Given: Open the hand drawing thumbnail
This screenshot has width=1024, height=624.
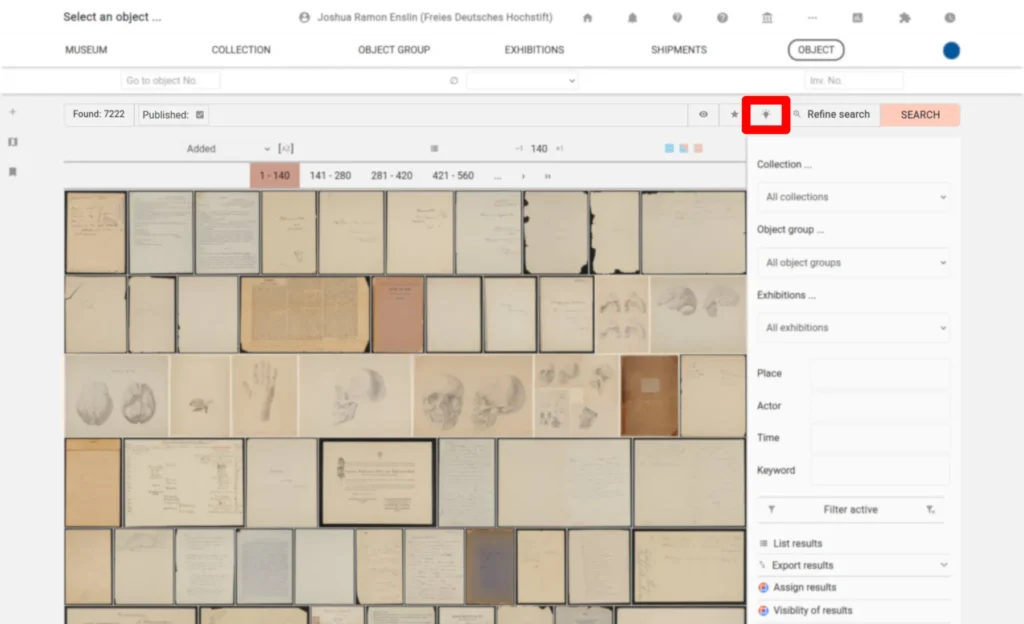Looking at the screenshot, I should click(264, 396).
